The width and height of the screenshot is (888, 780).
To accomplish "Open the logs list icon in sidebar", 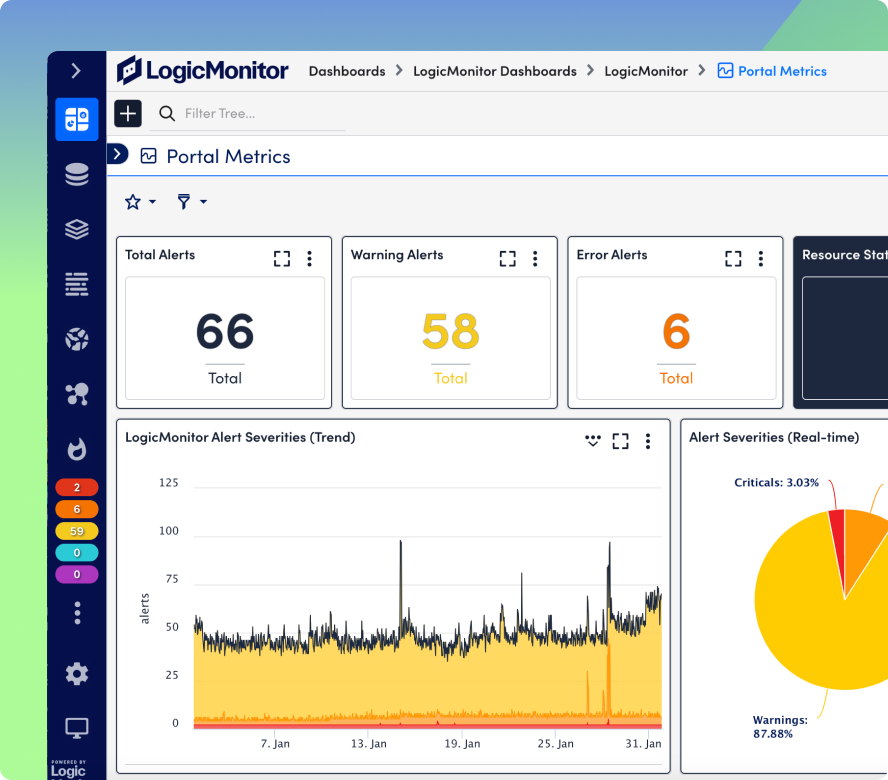I will pos(77,284).
